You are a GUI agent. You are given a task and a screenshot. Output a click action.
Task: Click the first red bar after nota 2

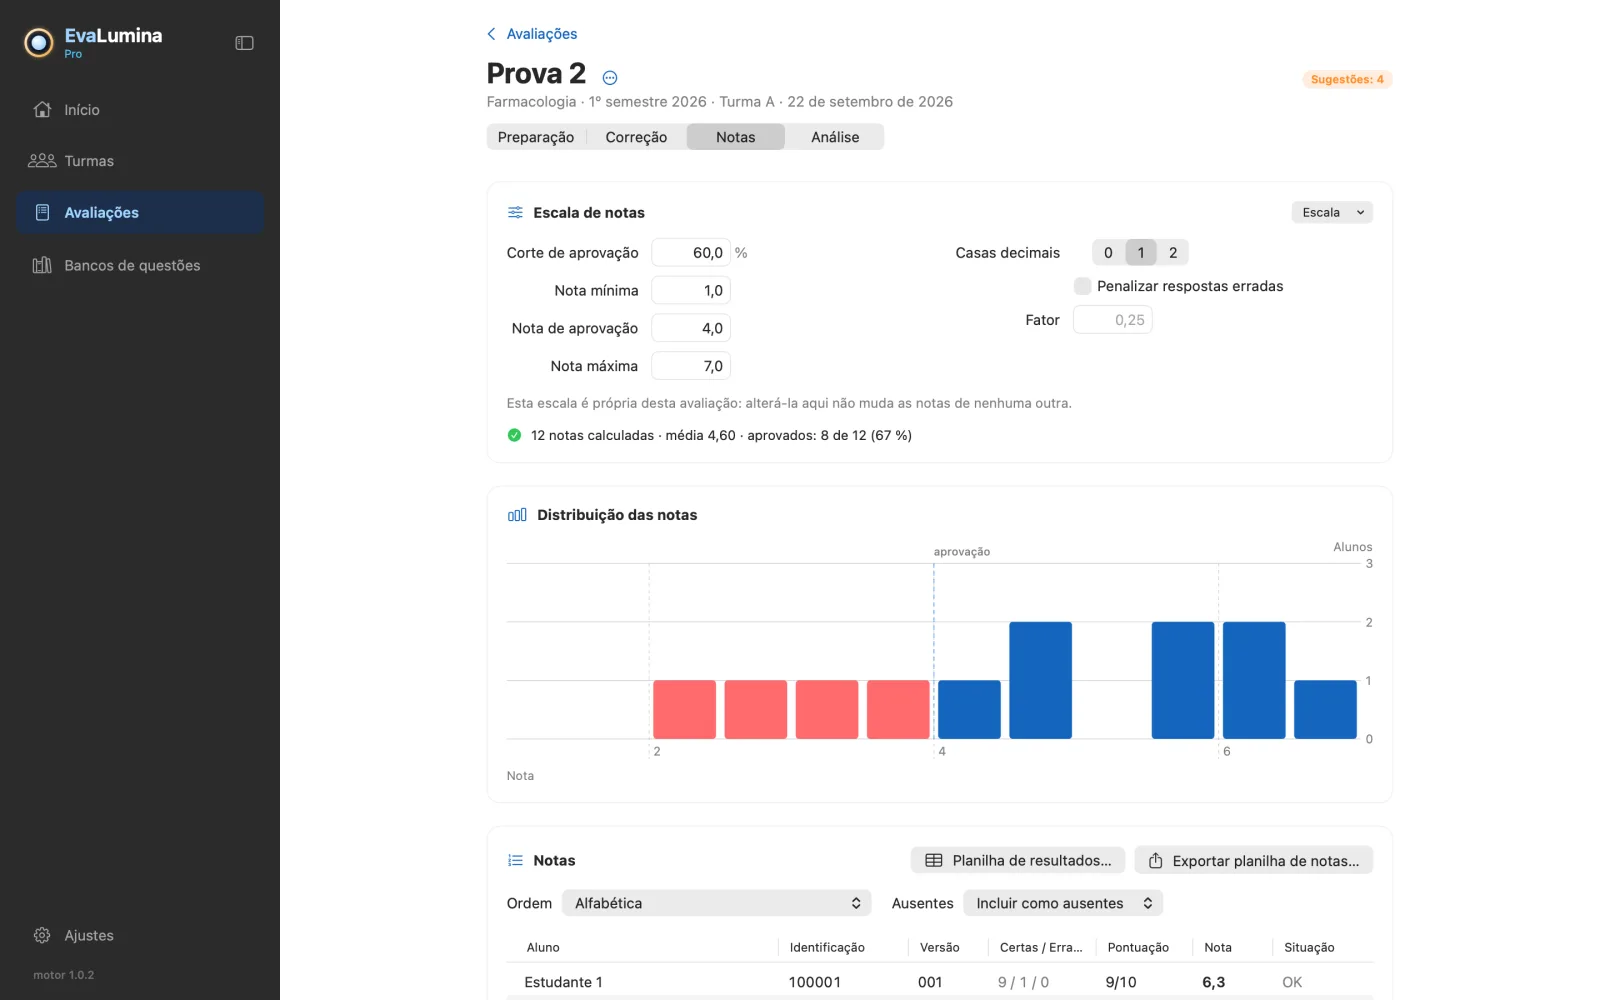(x=684, y=710)
